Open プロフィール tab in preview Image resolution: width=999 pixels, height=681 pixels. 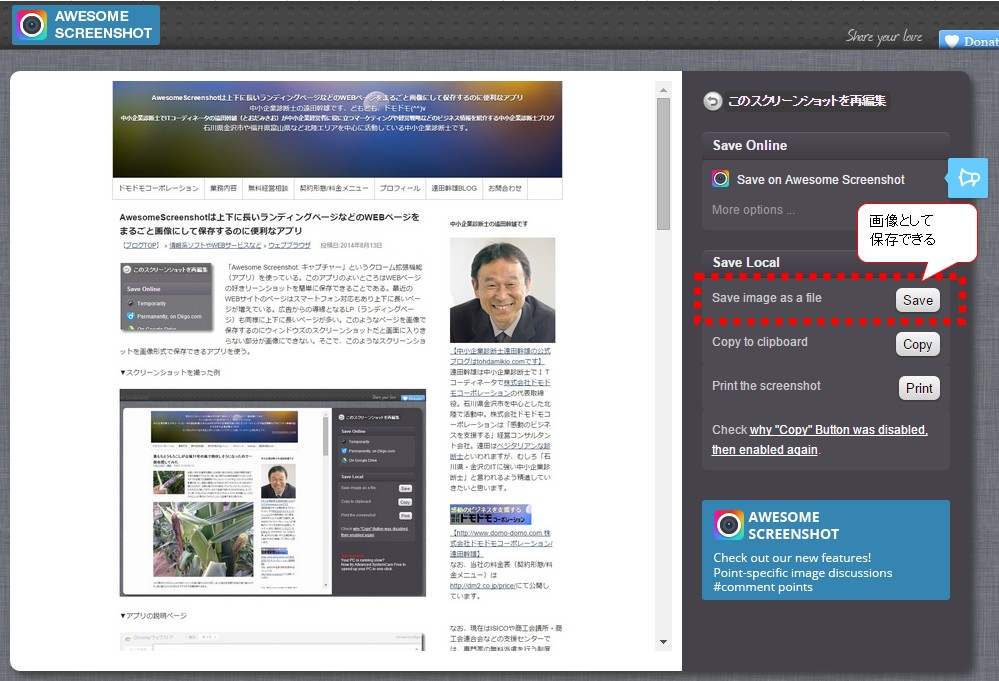click(400, 189)
